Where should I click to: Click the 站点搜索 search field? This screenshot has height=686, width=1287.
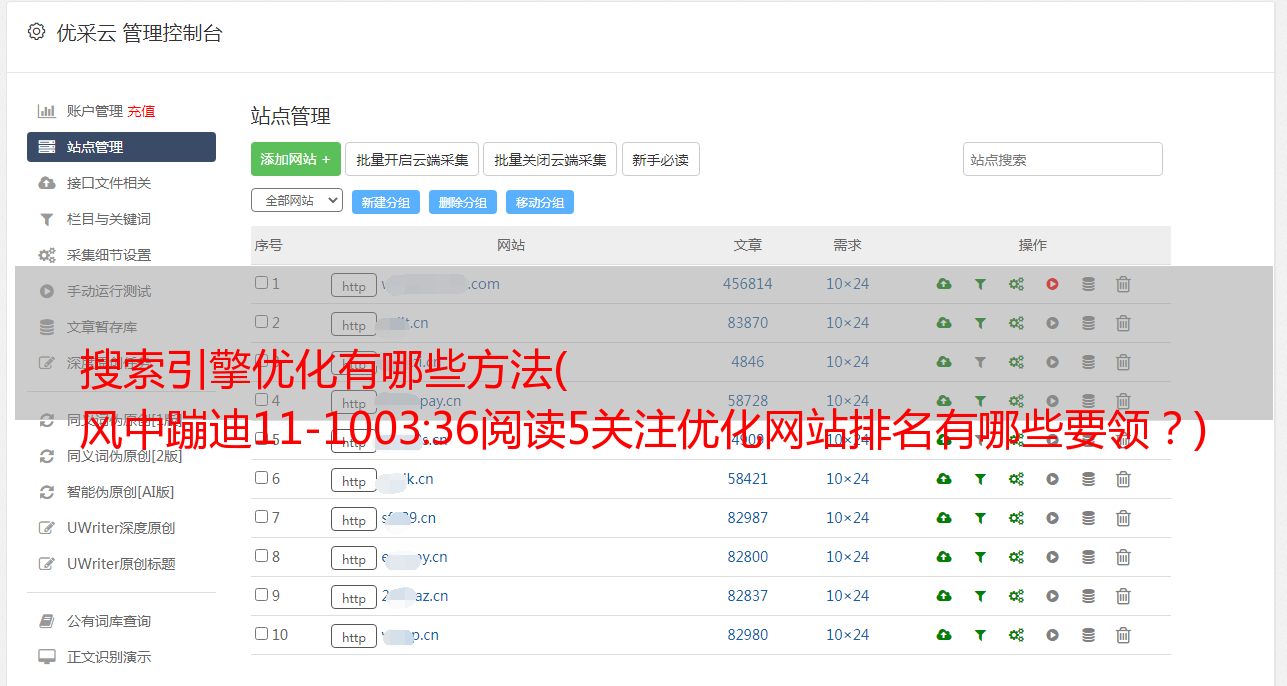tap(1063, 159)
